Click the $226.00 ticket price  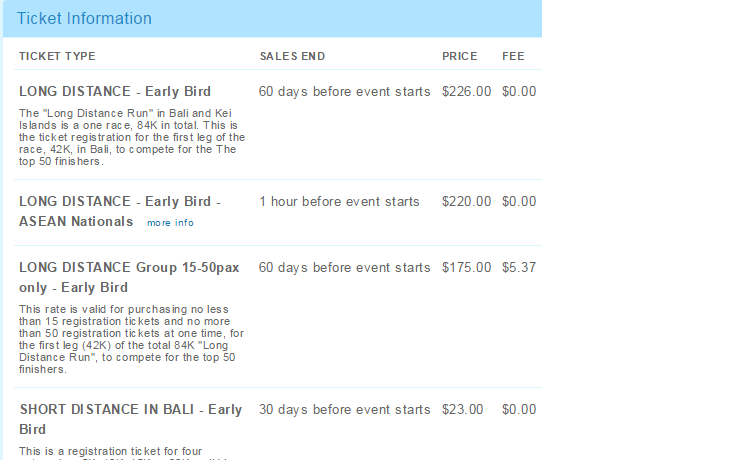tap(466, 91)
